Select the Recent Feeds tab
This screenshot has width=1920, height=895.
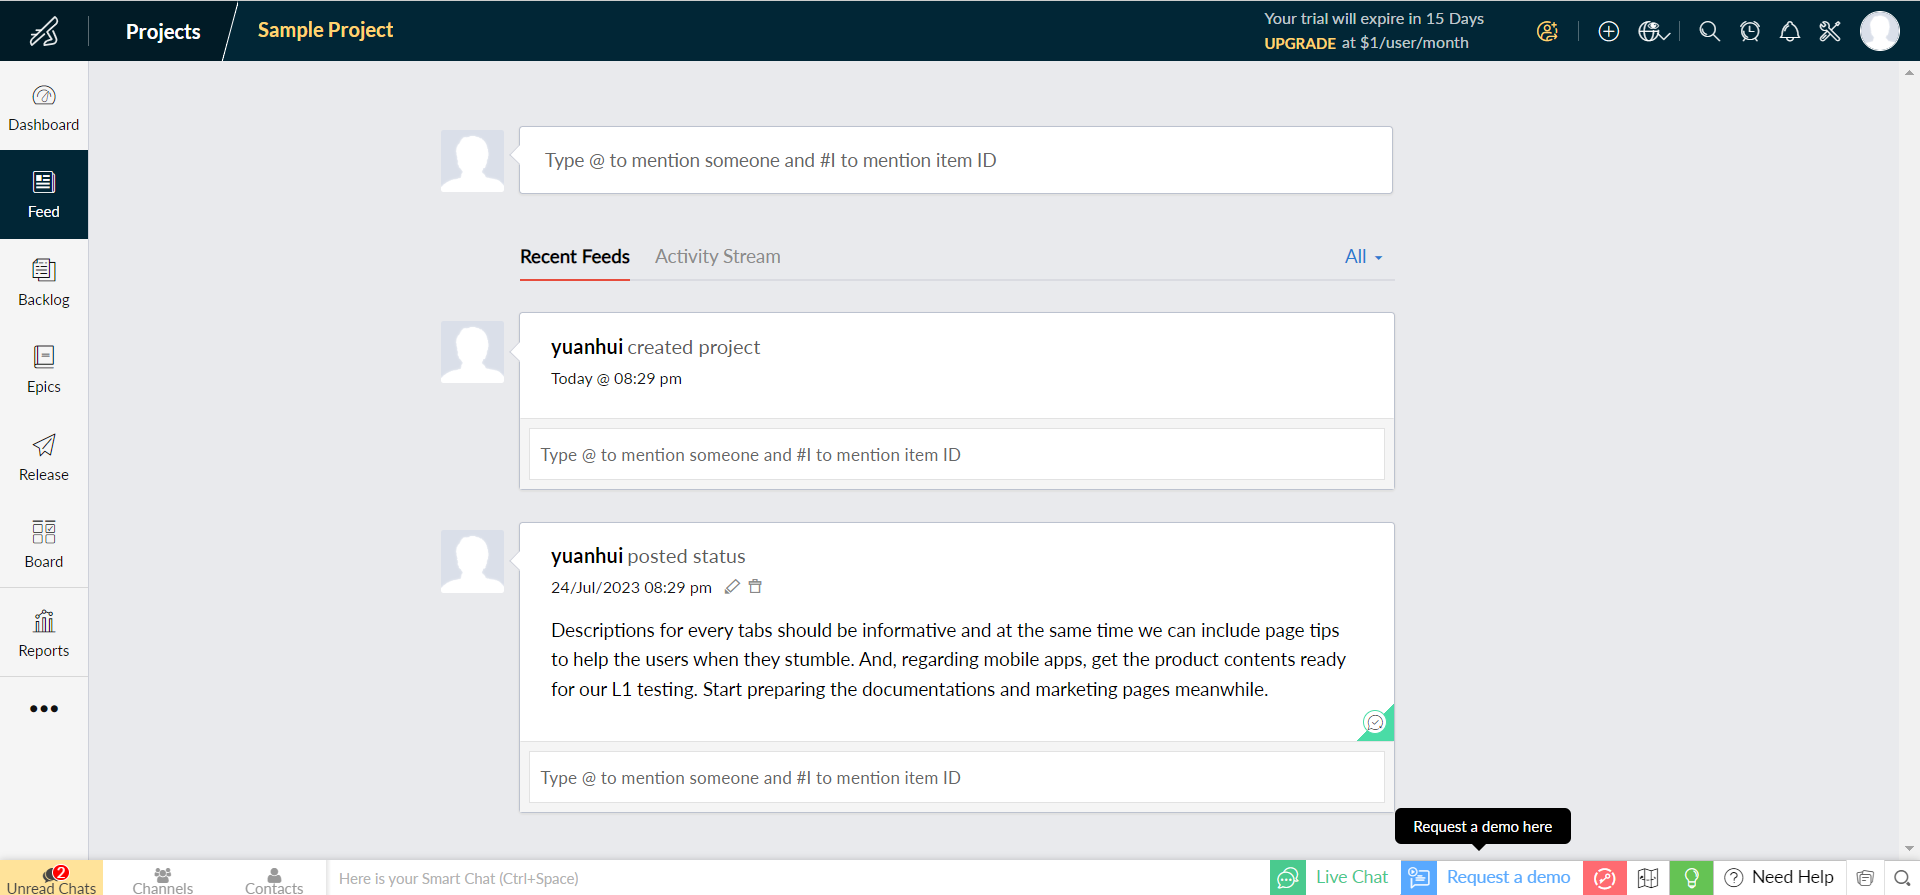(575, 257)
